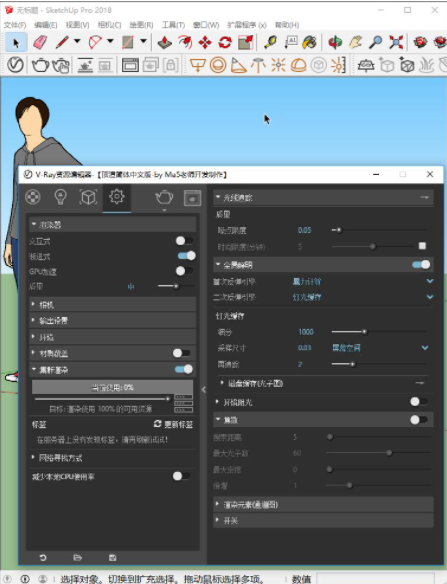Expand the environment section
This screenshot has height=584, width=447.
click(x=112, y=337)
